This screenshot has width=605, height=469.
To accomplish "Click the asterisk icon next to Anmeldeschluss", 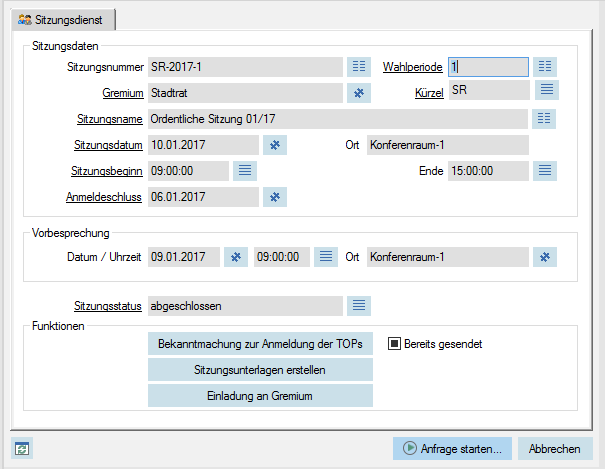I will pos(275,197).
